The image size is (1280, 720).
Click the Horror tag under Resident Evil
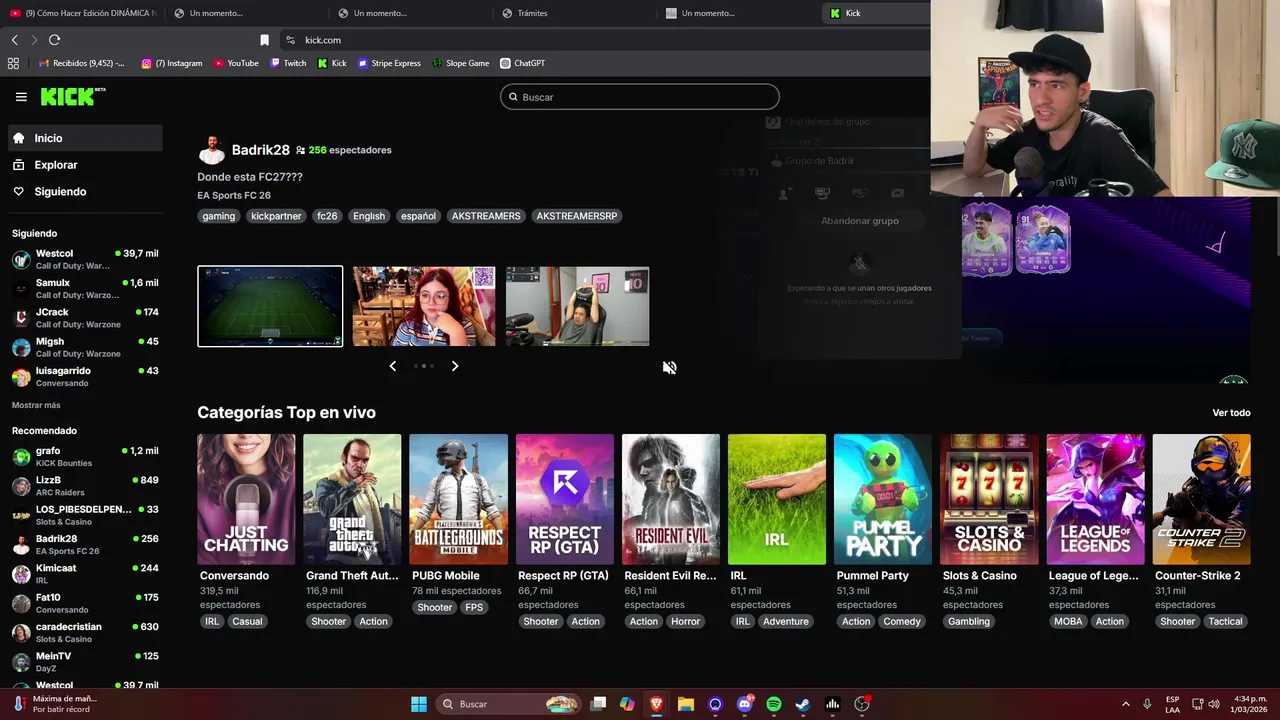686,621
